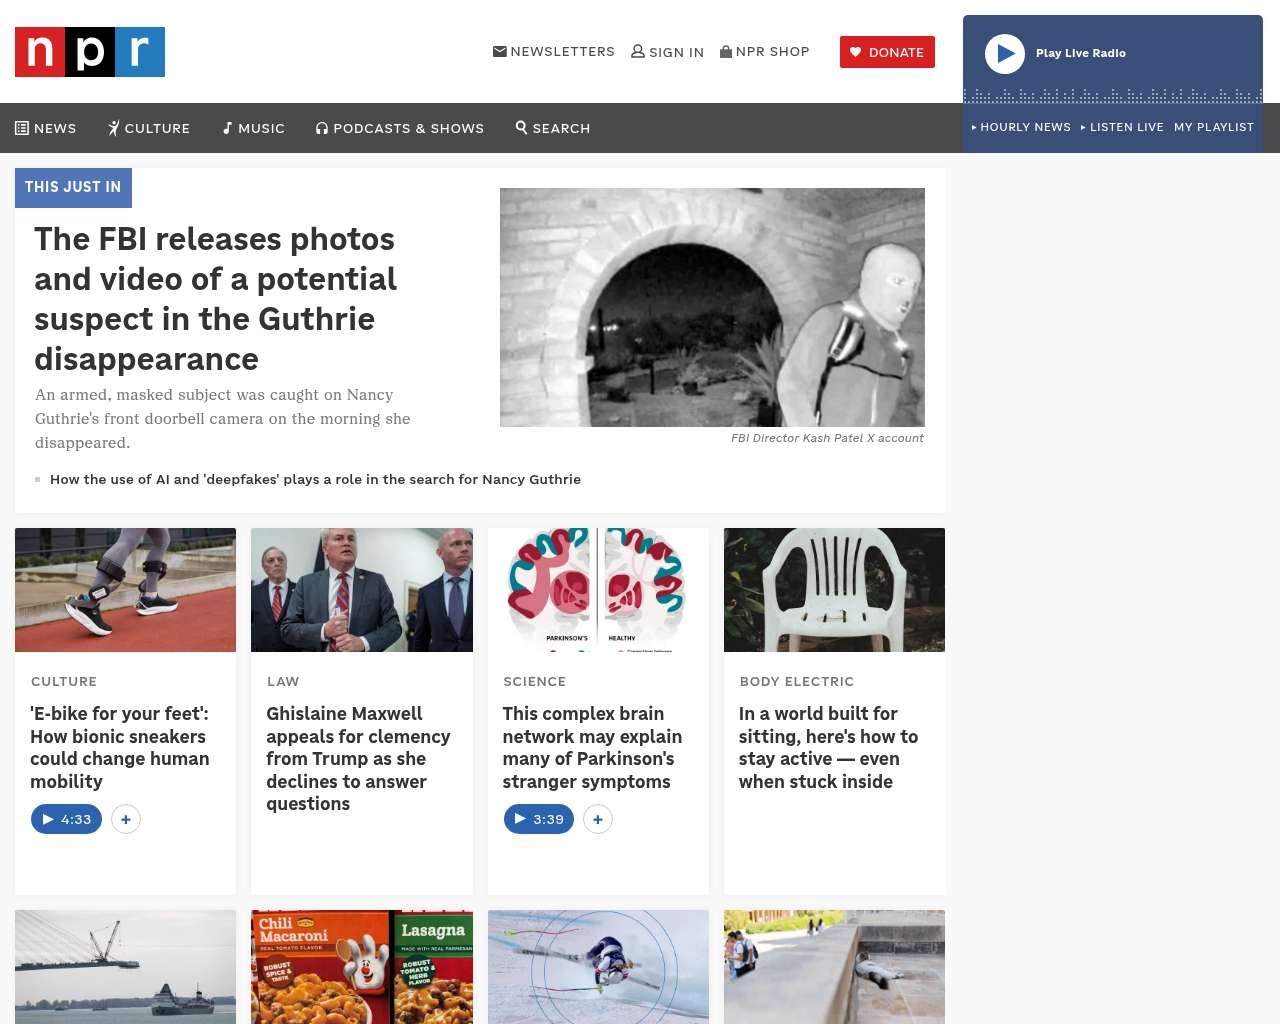Open the Culture menu
Image resolution: width=1280 pixels, height=1024 pixels.
[x=149, y=128]
